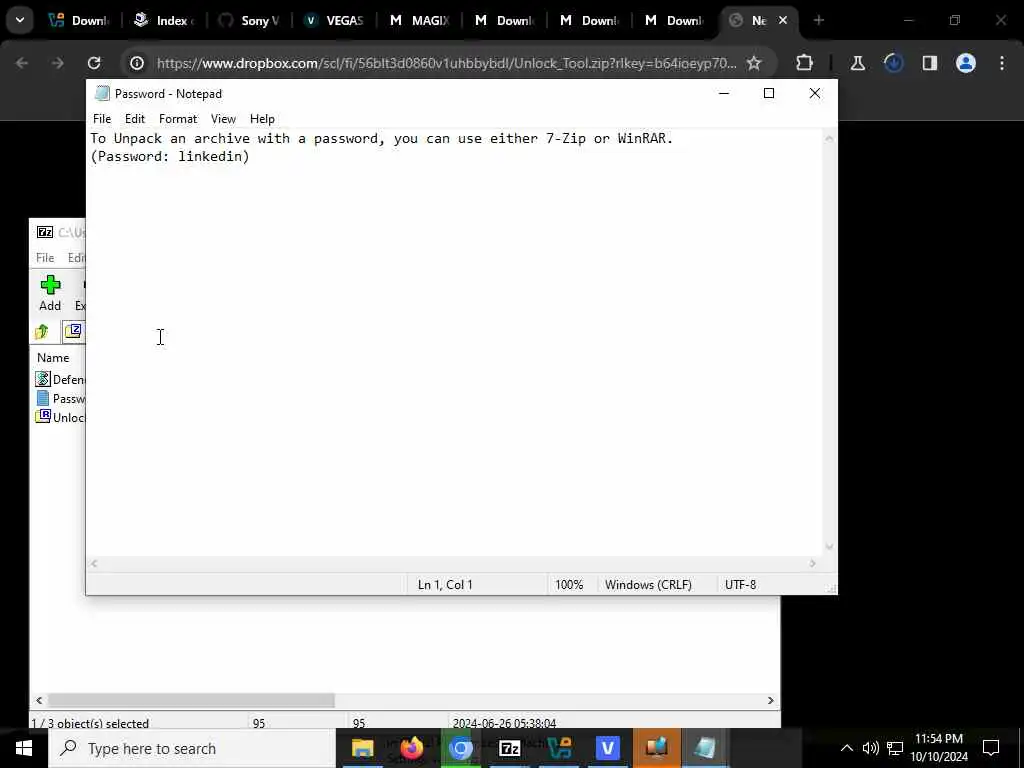
Task: Bookmark this page with the star icon
Action: coord(754,63)
